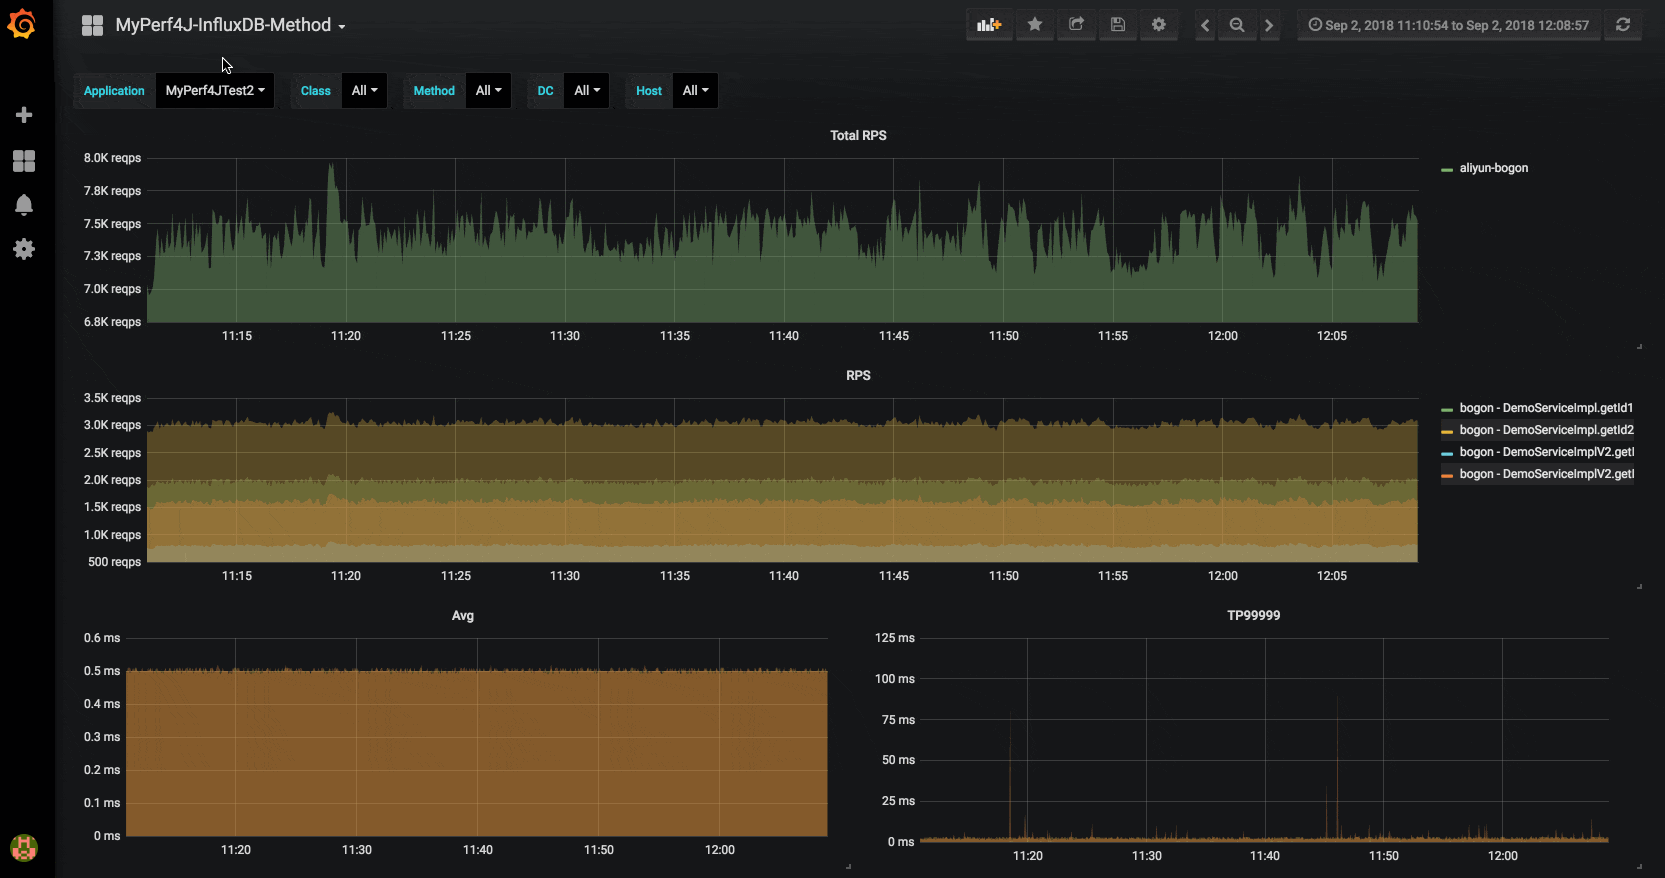
Task: Share the dashboard via share icon
Action: tap(1076, 25)
